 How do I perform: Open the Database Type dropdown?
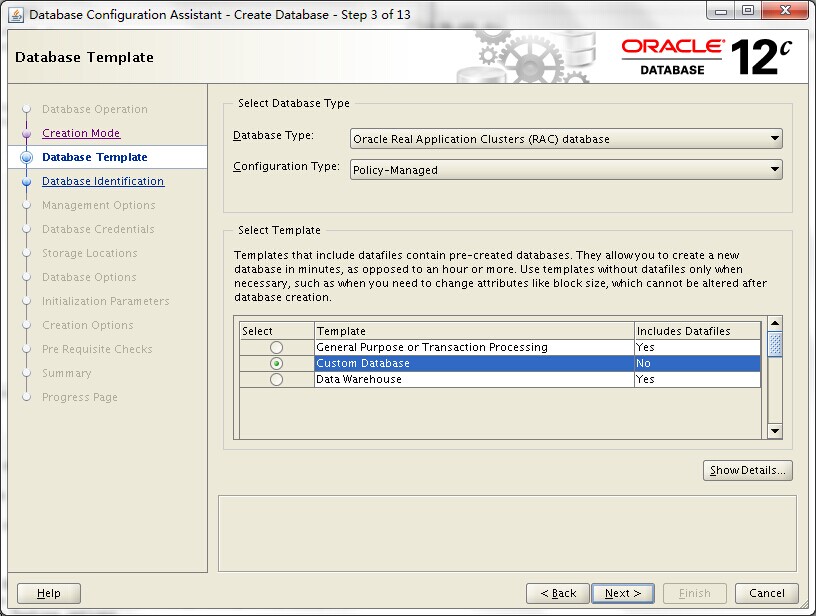pos(566,139)
